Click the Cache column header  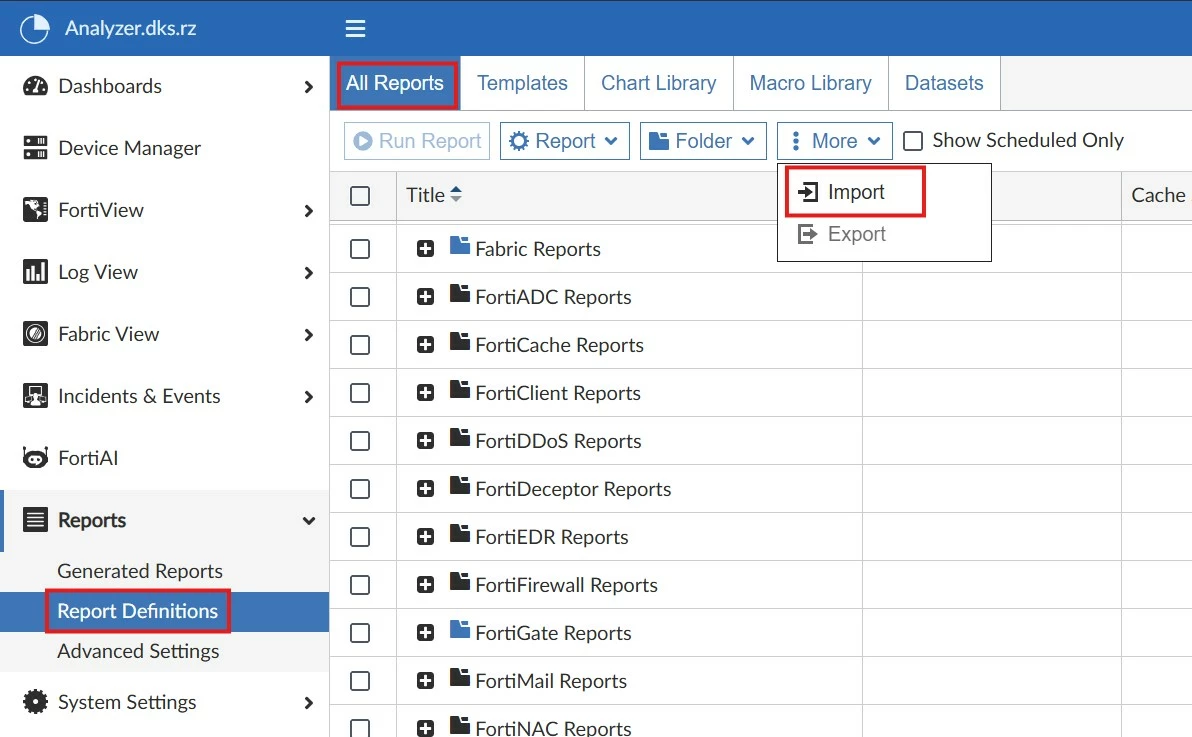pos(1158,195)
